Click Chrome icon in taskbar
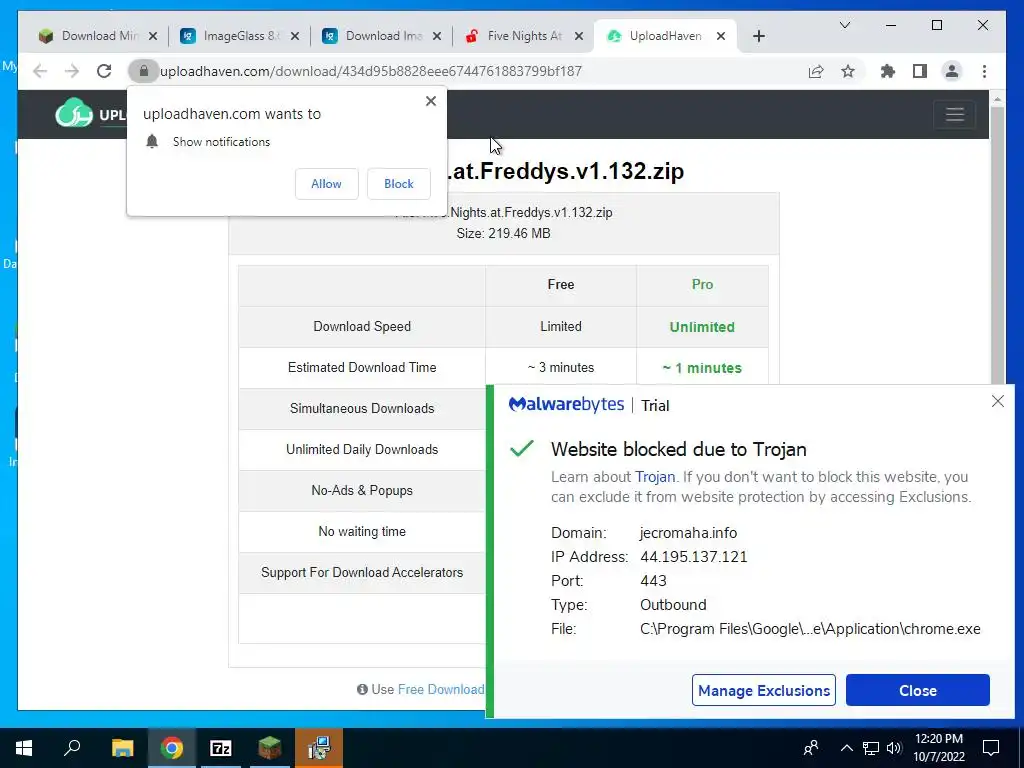This screenshot has width=1024, height=768. [172, 748]
